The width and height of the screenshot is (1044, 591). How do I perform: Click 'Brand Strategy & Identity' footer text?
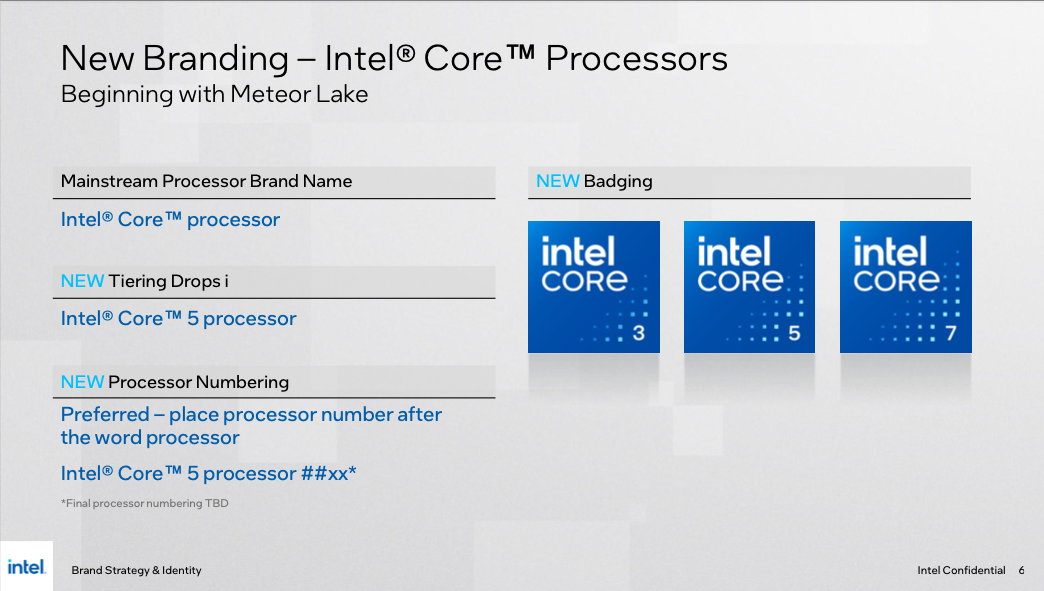(x=136, y=570)
